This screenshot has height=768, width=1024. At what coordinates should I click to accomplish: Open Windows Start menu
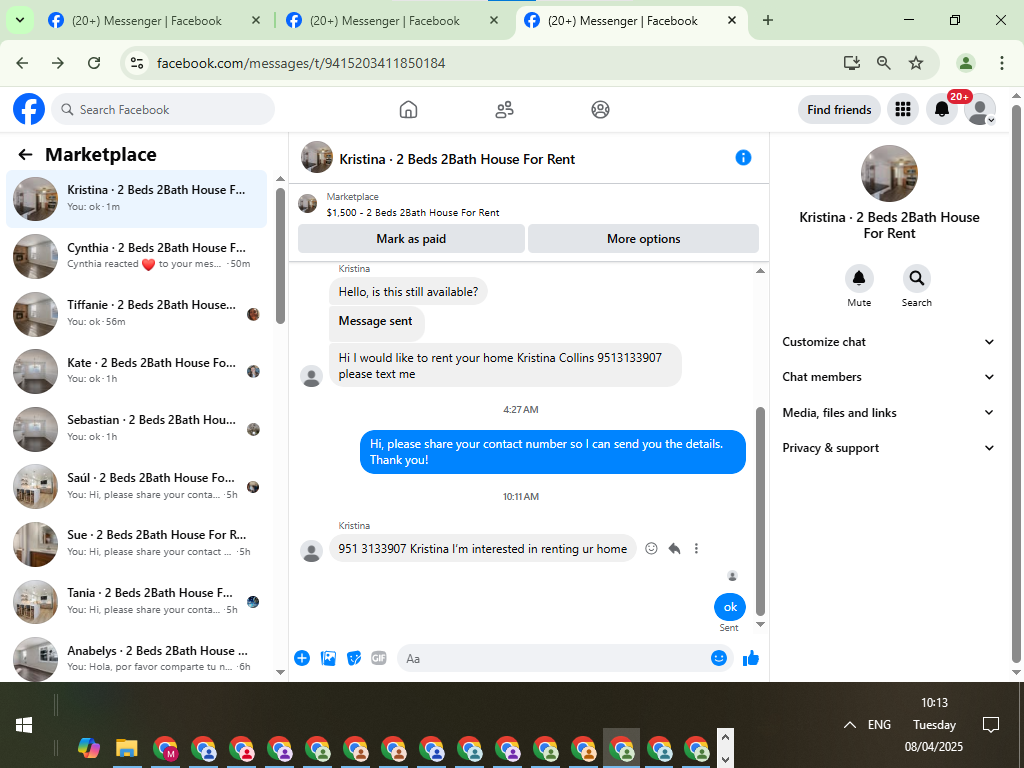pos(24,725)
